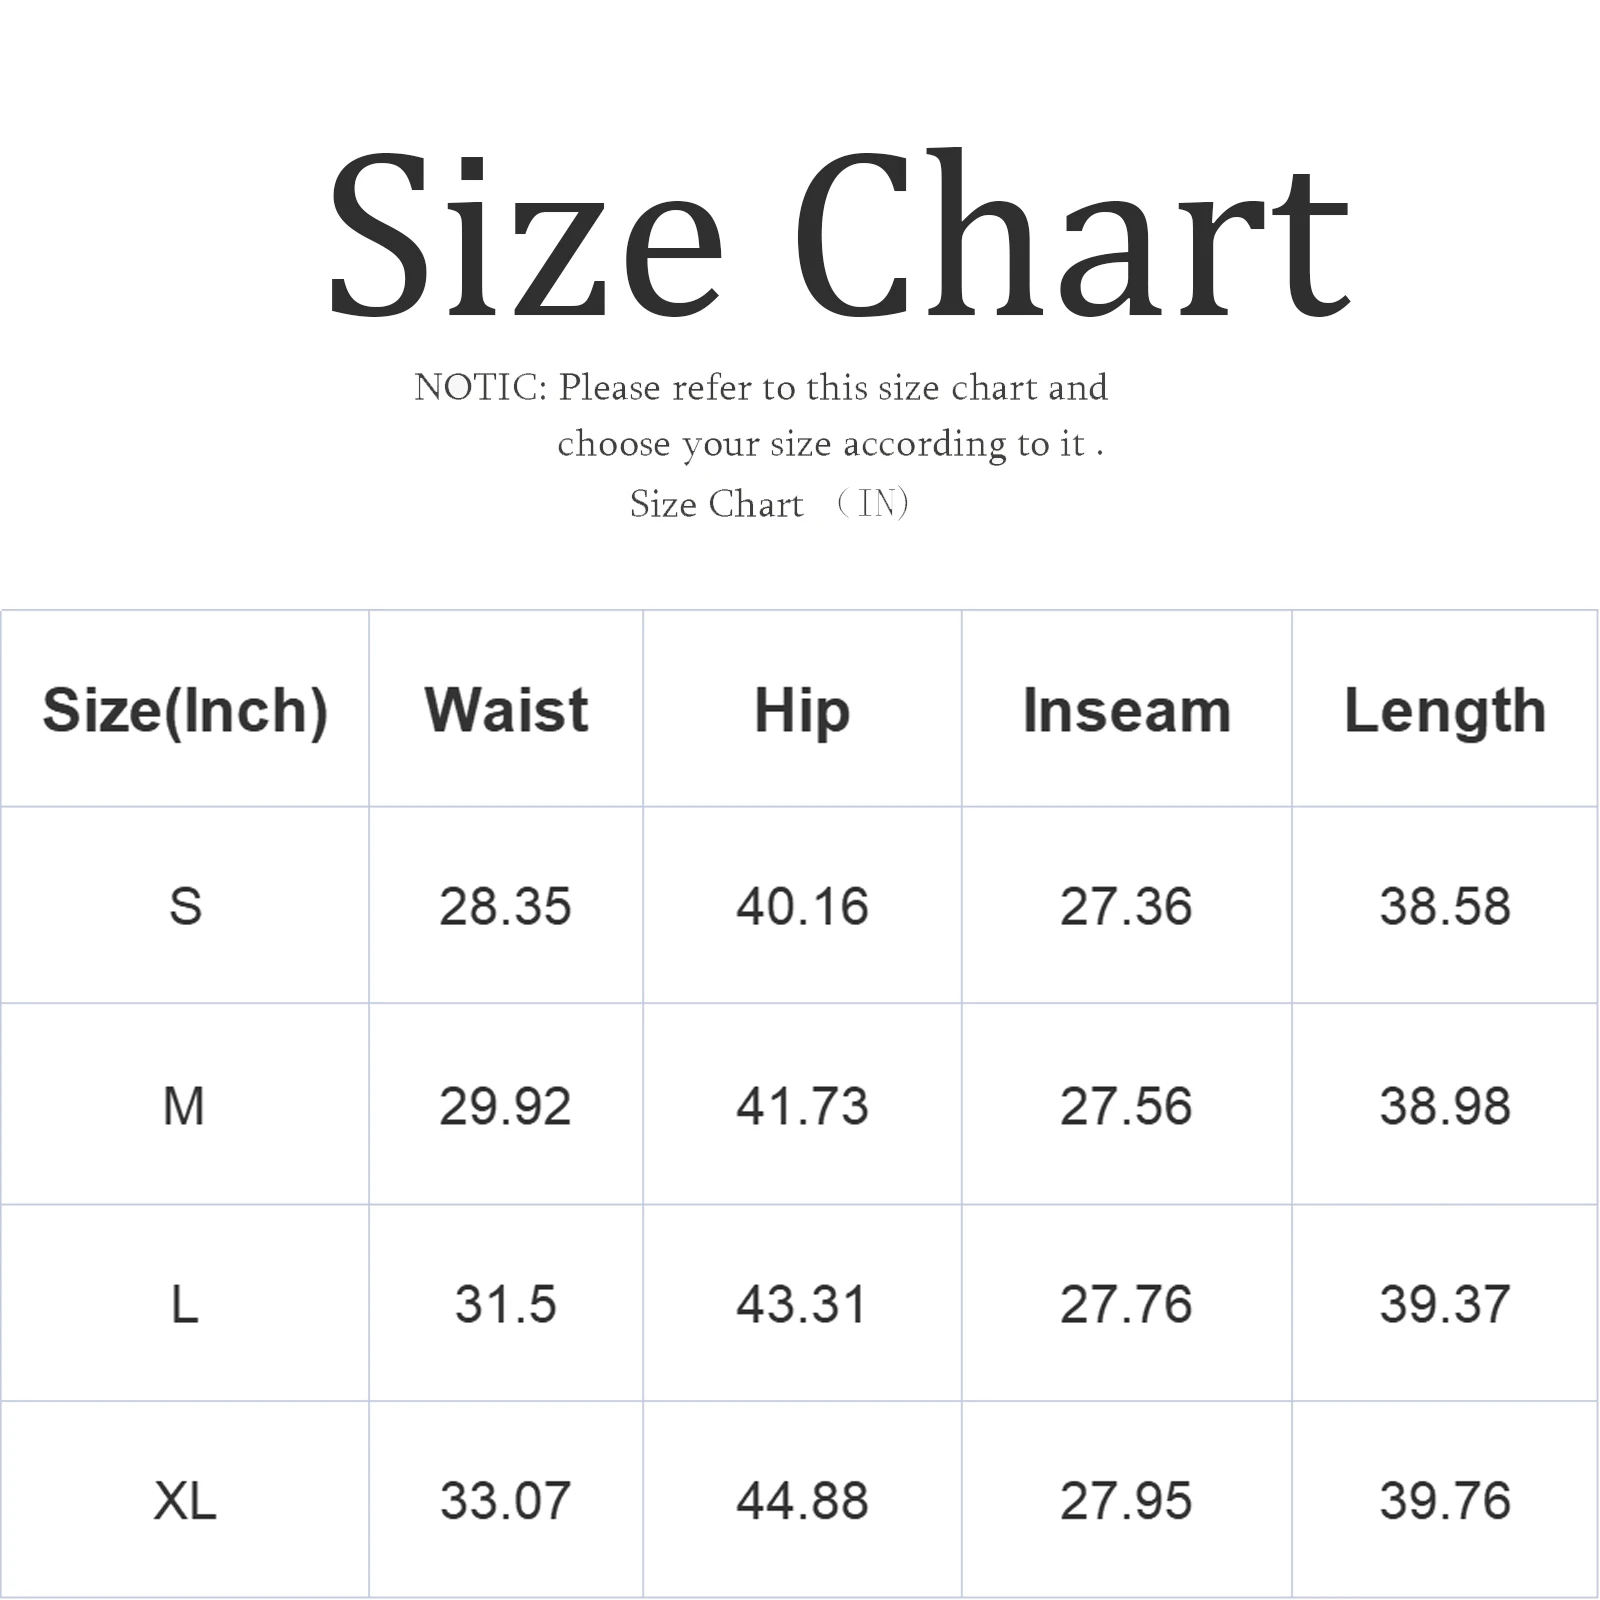Click the "Size Chart (IN)" subtitle

point(768,504)
